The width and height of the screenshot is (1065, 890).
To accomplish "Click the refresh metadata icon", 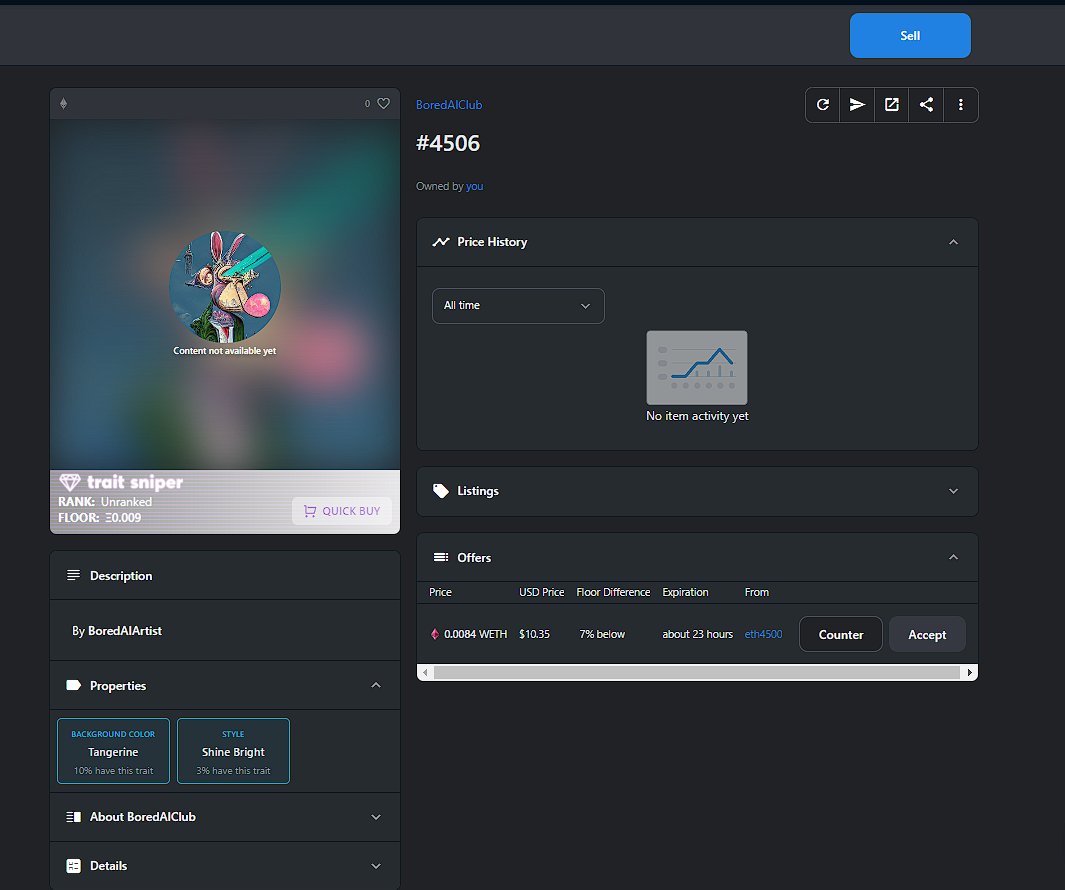I will 823,105.
